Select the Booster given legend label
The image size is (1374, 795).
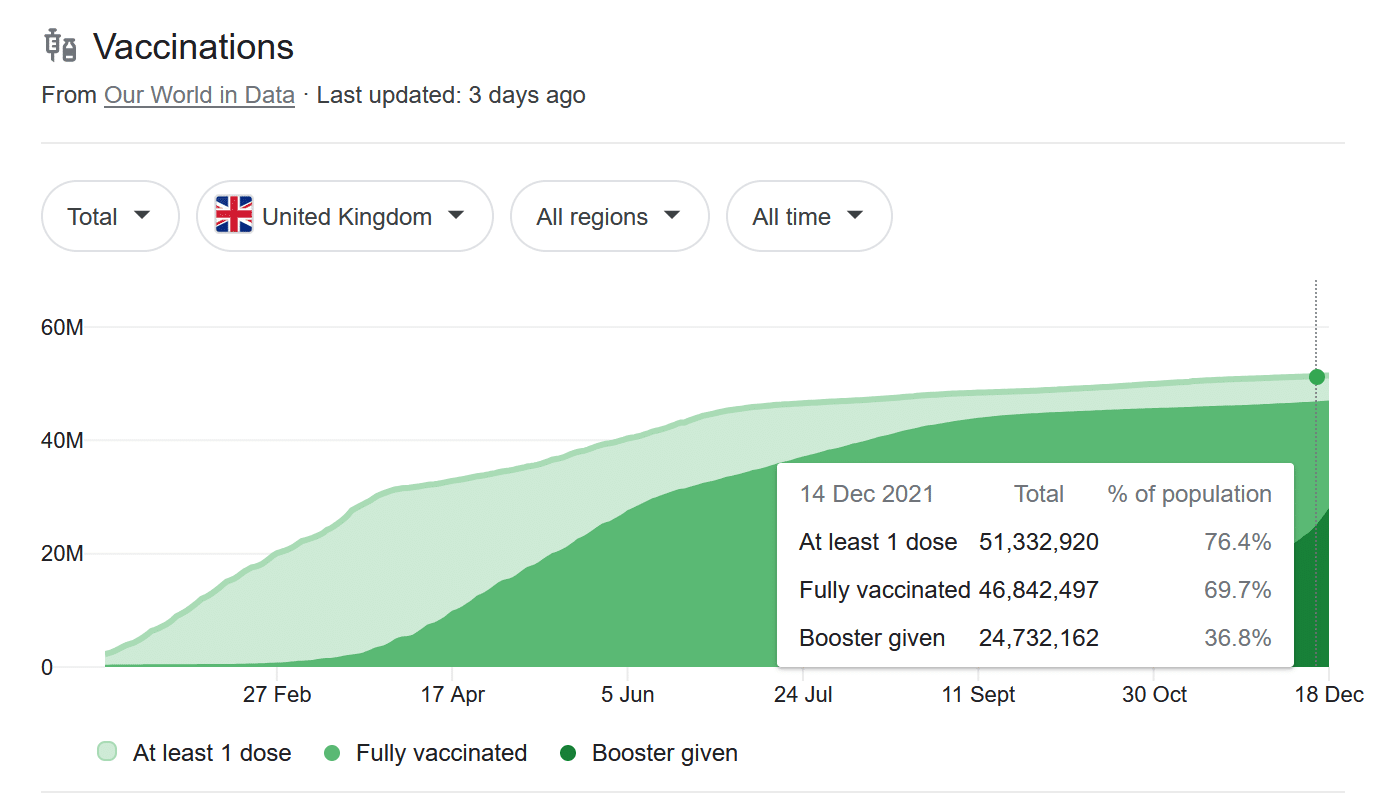(x=664, y=753)
